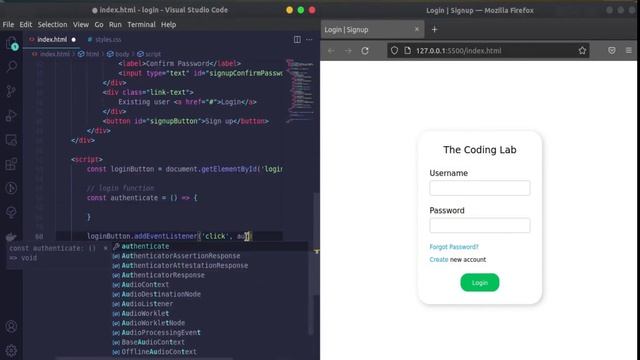The height and width of the screenshot is (360, 640).
Task: Select BaseAudioContext suggestion
Action: (210, 342)
